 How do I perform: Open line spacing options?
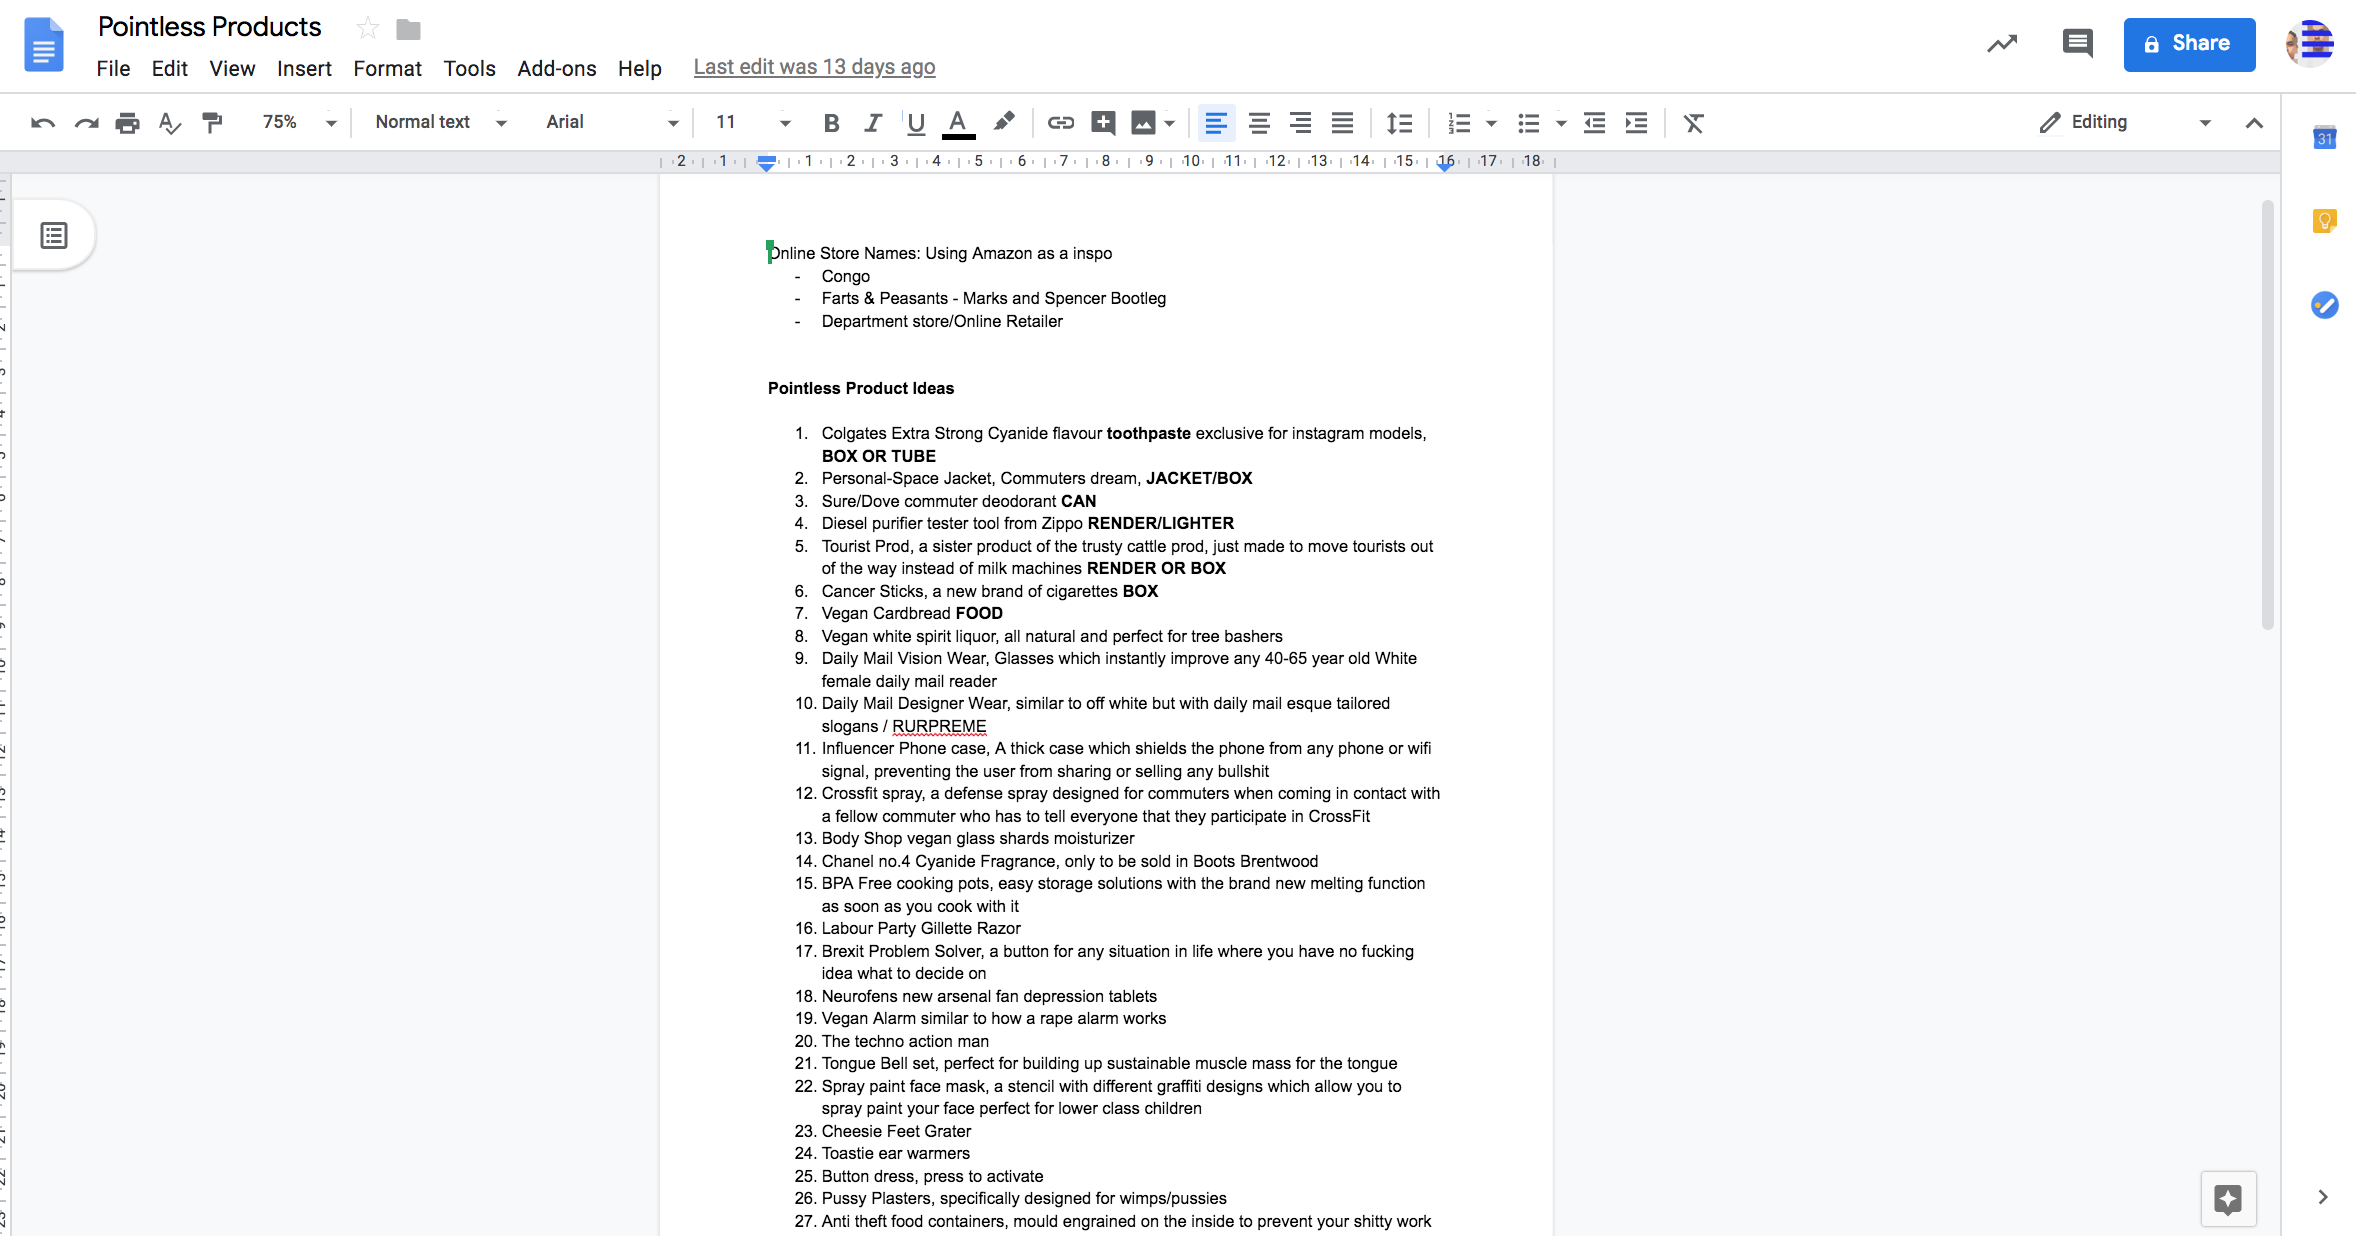(1399, 123)
